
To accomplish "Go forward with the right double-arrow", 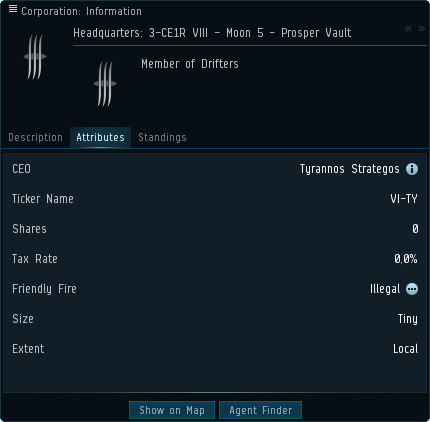I will coord(422,29).
